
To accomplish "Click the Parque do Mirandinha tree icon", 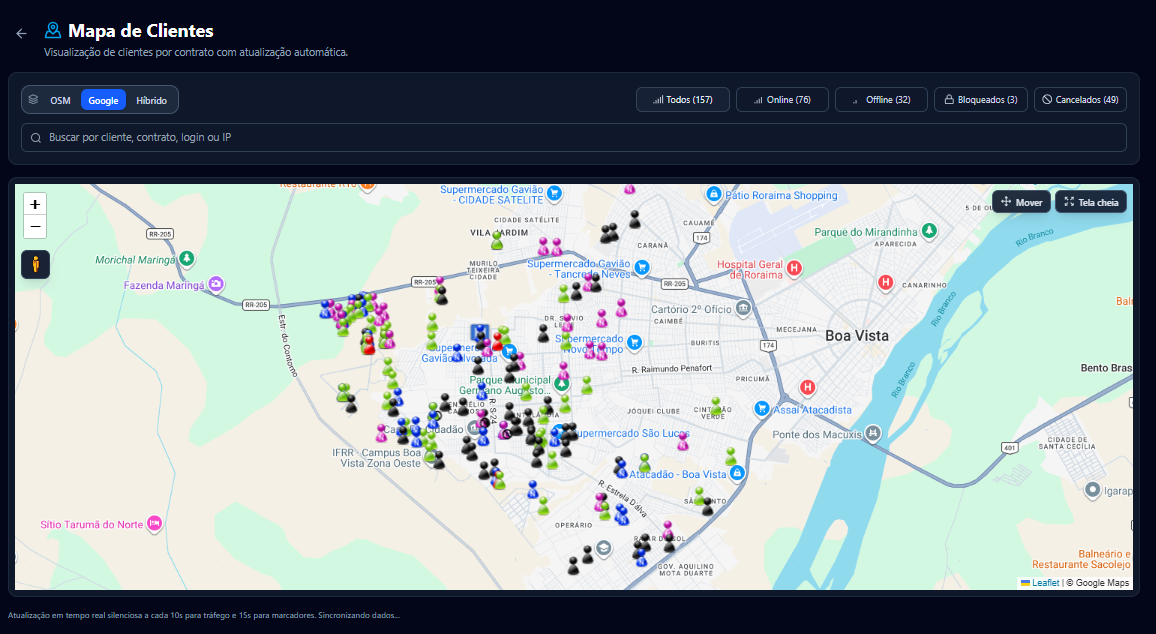I will 930,231.
